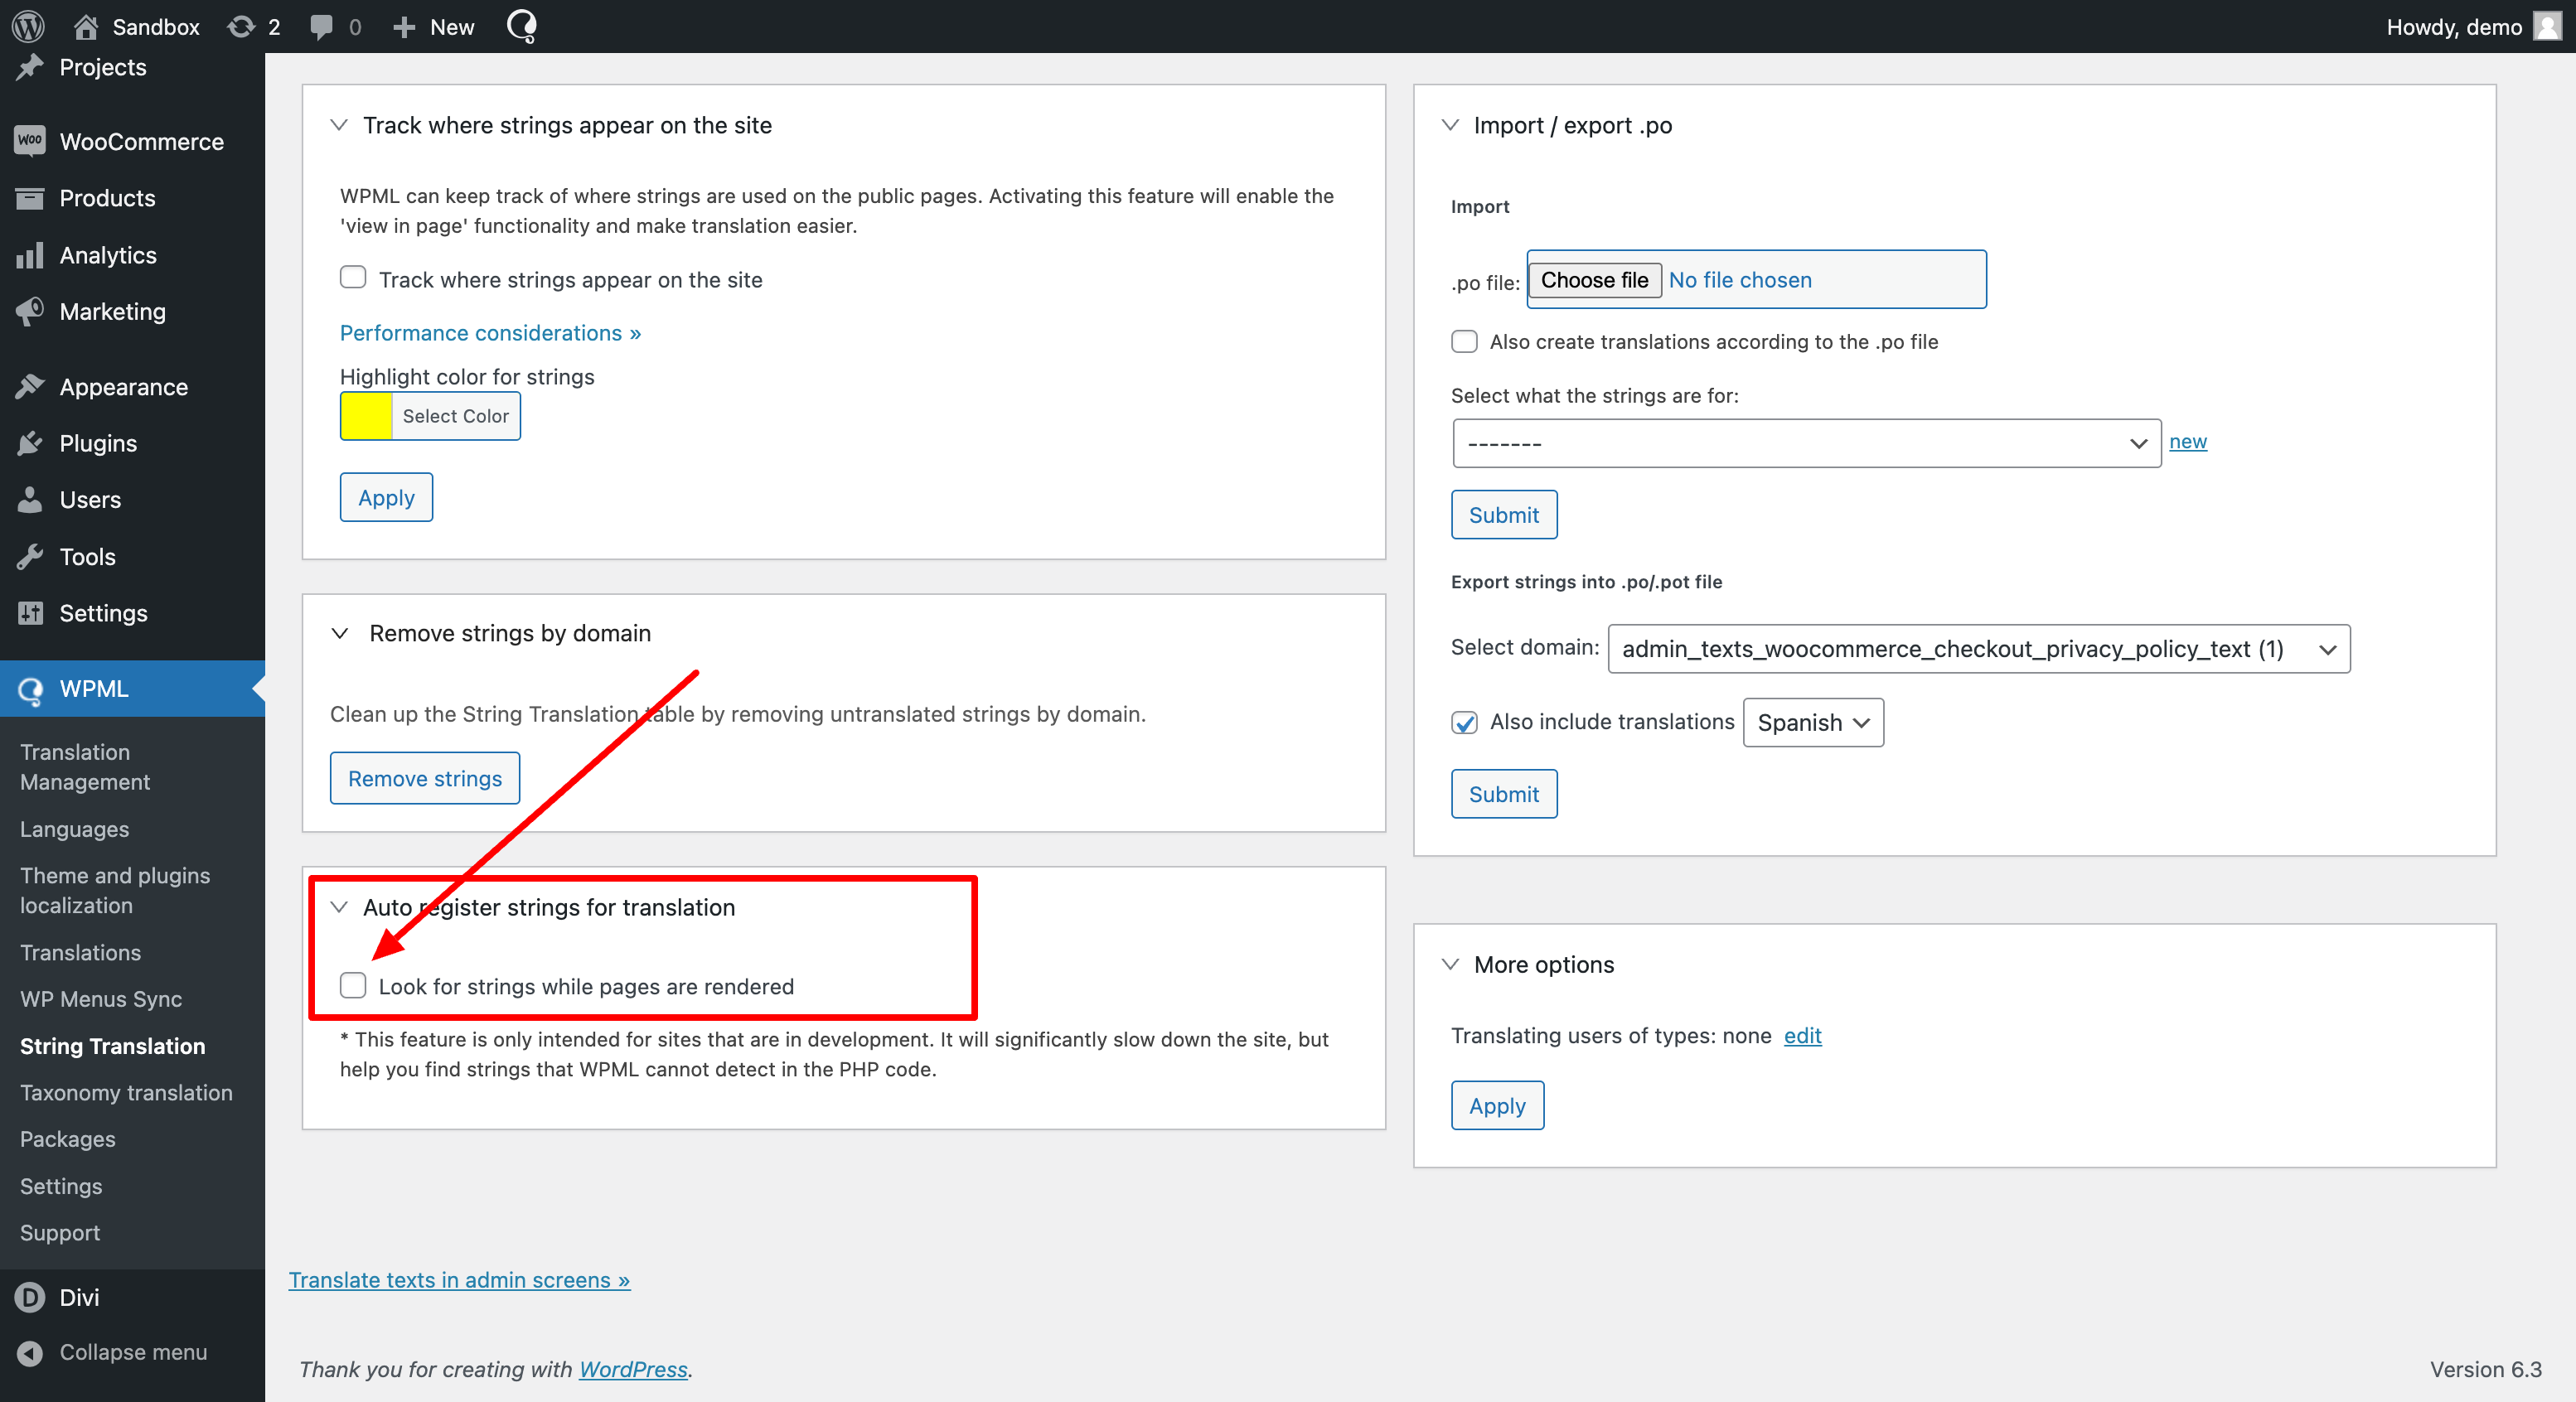The height and width of the screenshot is (1402, 2576).
Task: Collapse Remove strings by domain section
Action: click(340, 633)
